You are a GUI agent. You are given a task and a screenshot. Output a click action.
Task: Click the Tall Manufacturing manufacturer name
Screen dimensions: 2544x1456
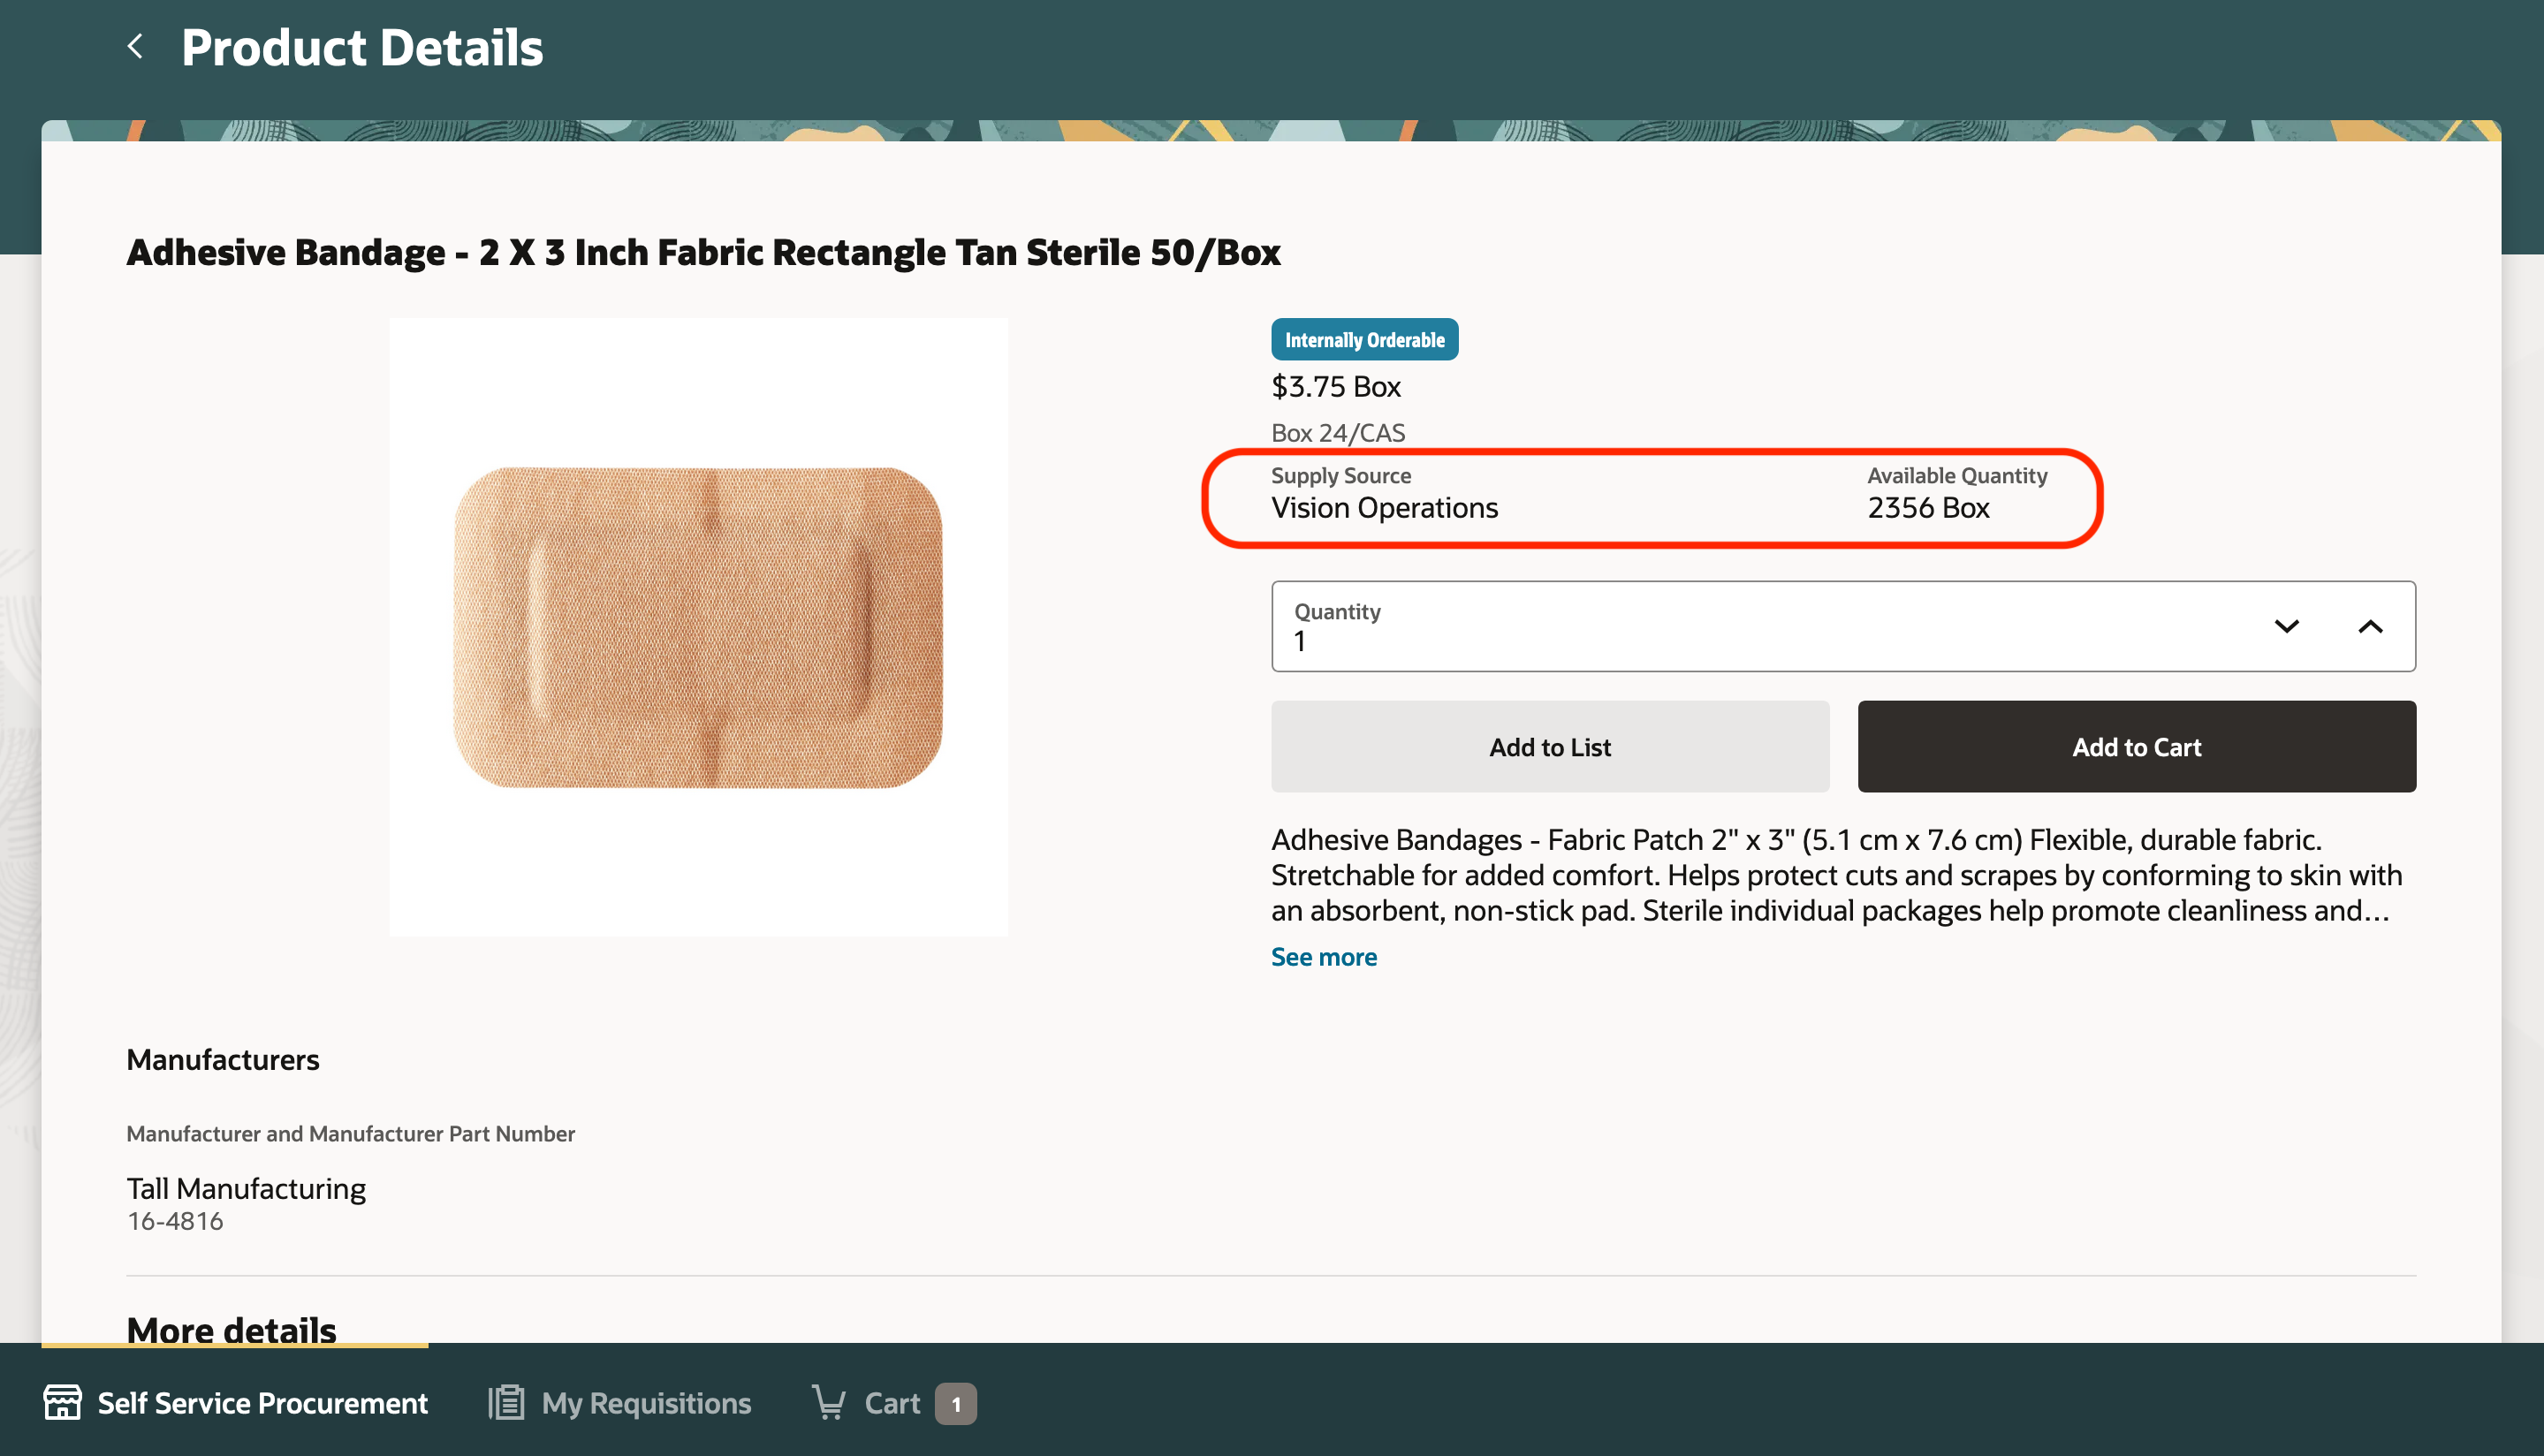tap(246, 1188)
